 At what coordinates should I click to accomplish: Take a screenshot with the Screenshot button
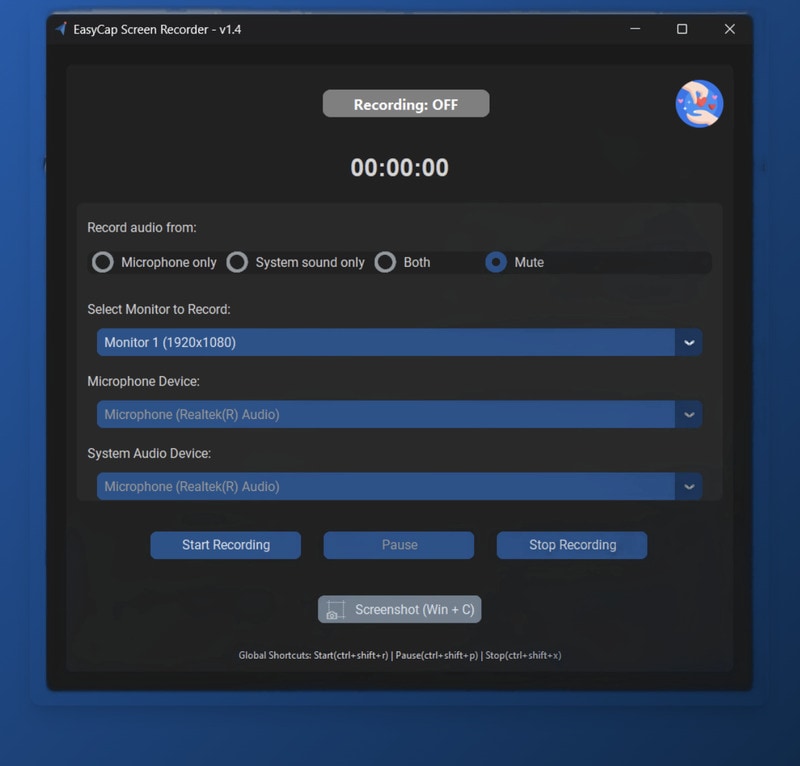[x=399, y=609]
